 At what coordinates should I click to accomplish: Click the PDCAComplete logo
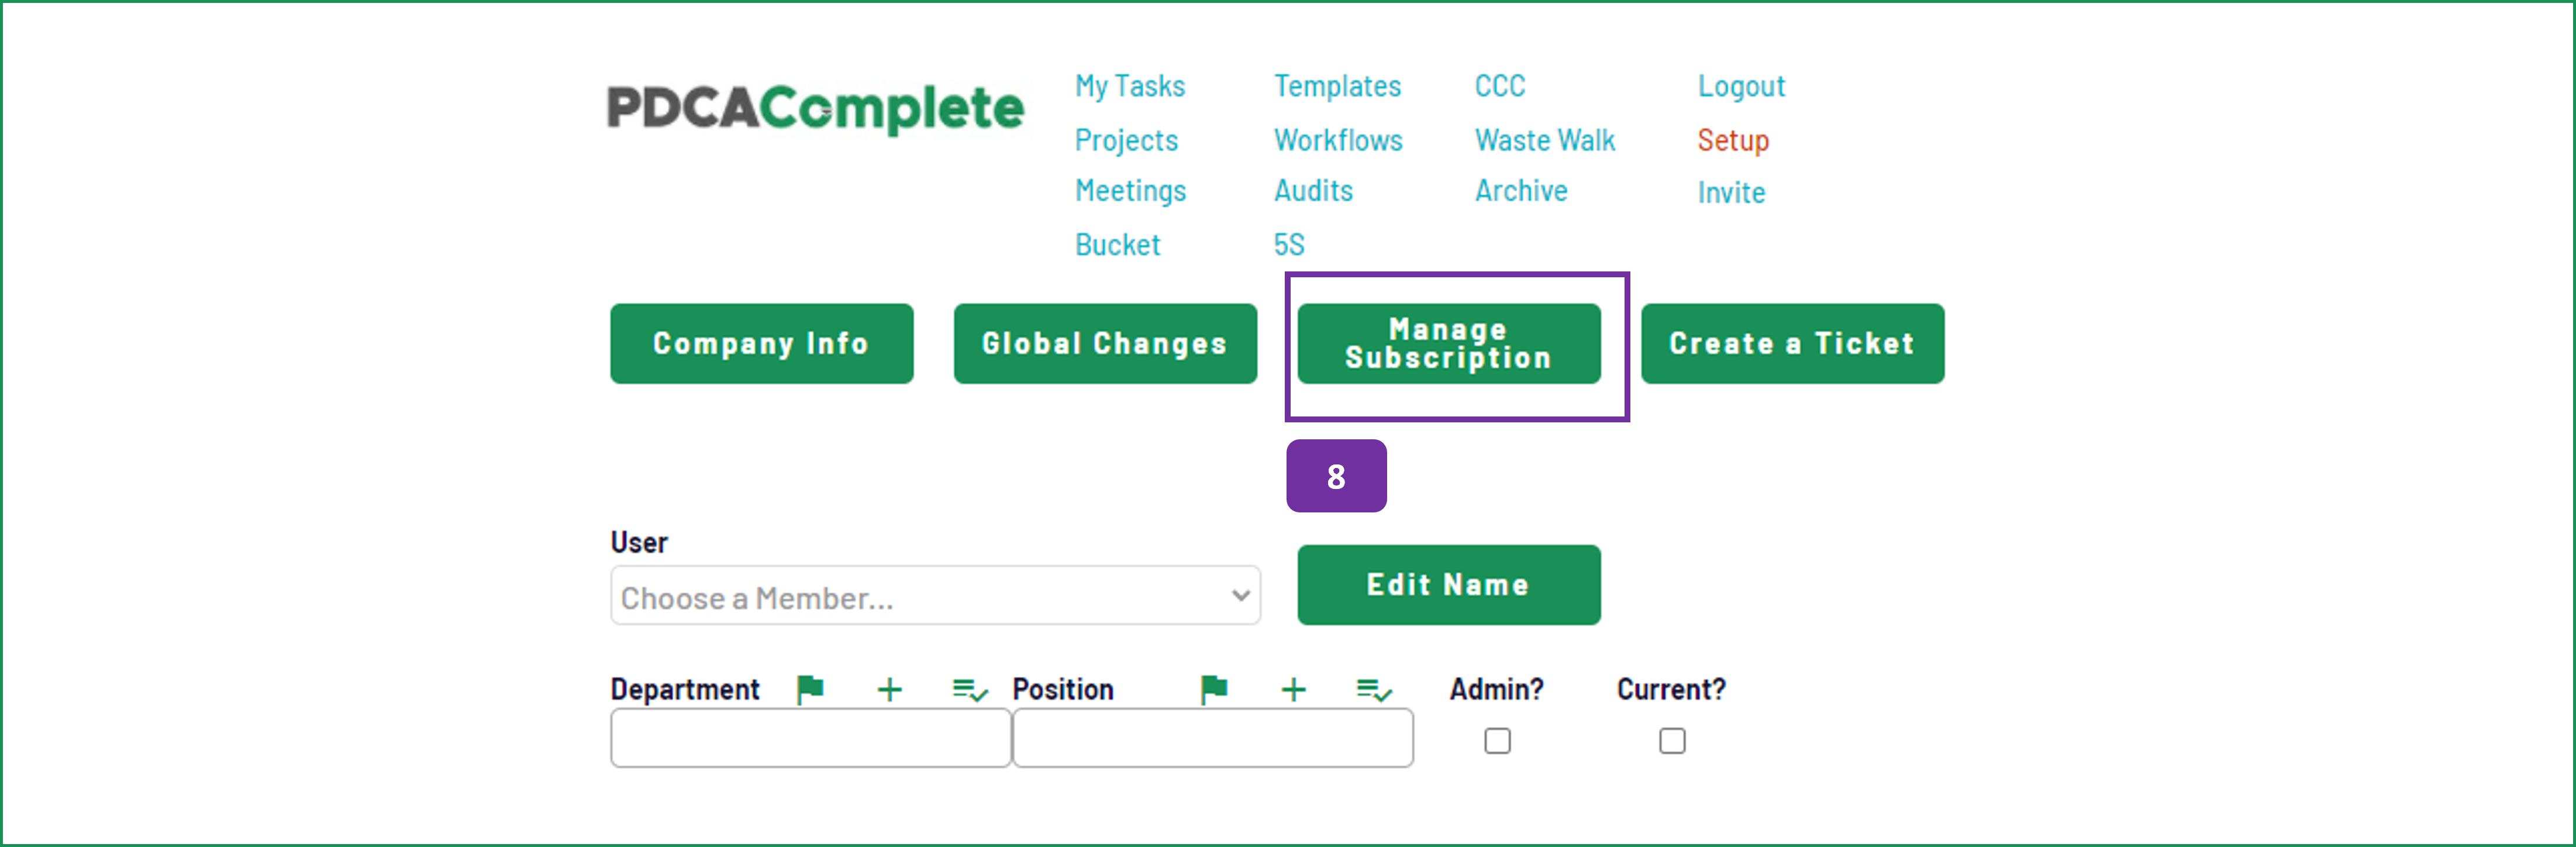pos(815,108)
